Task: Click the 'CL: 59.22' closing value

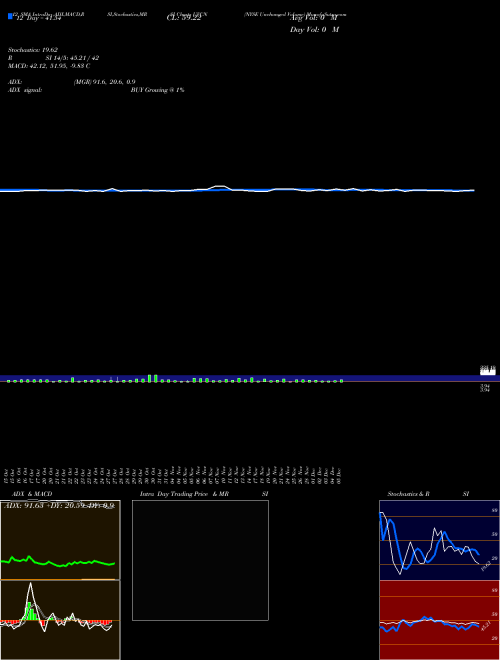Action: [x=184, y=19]
